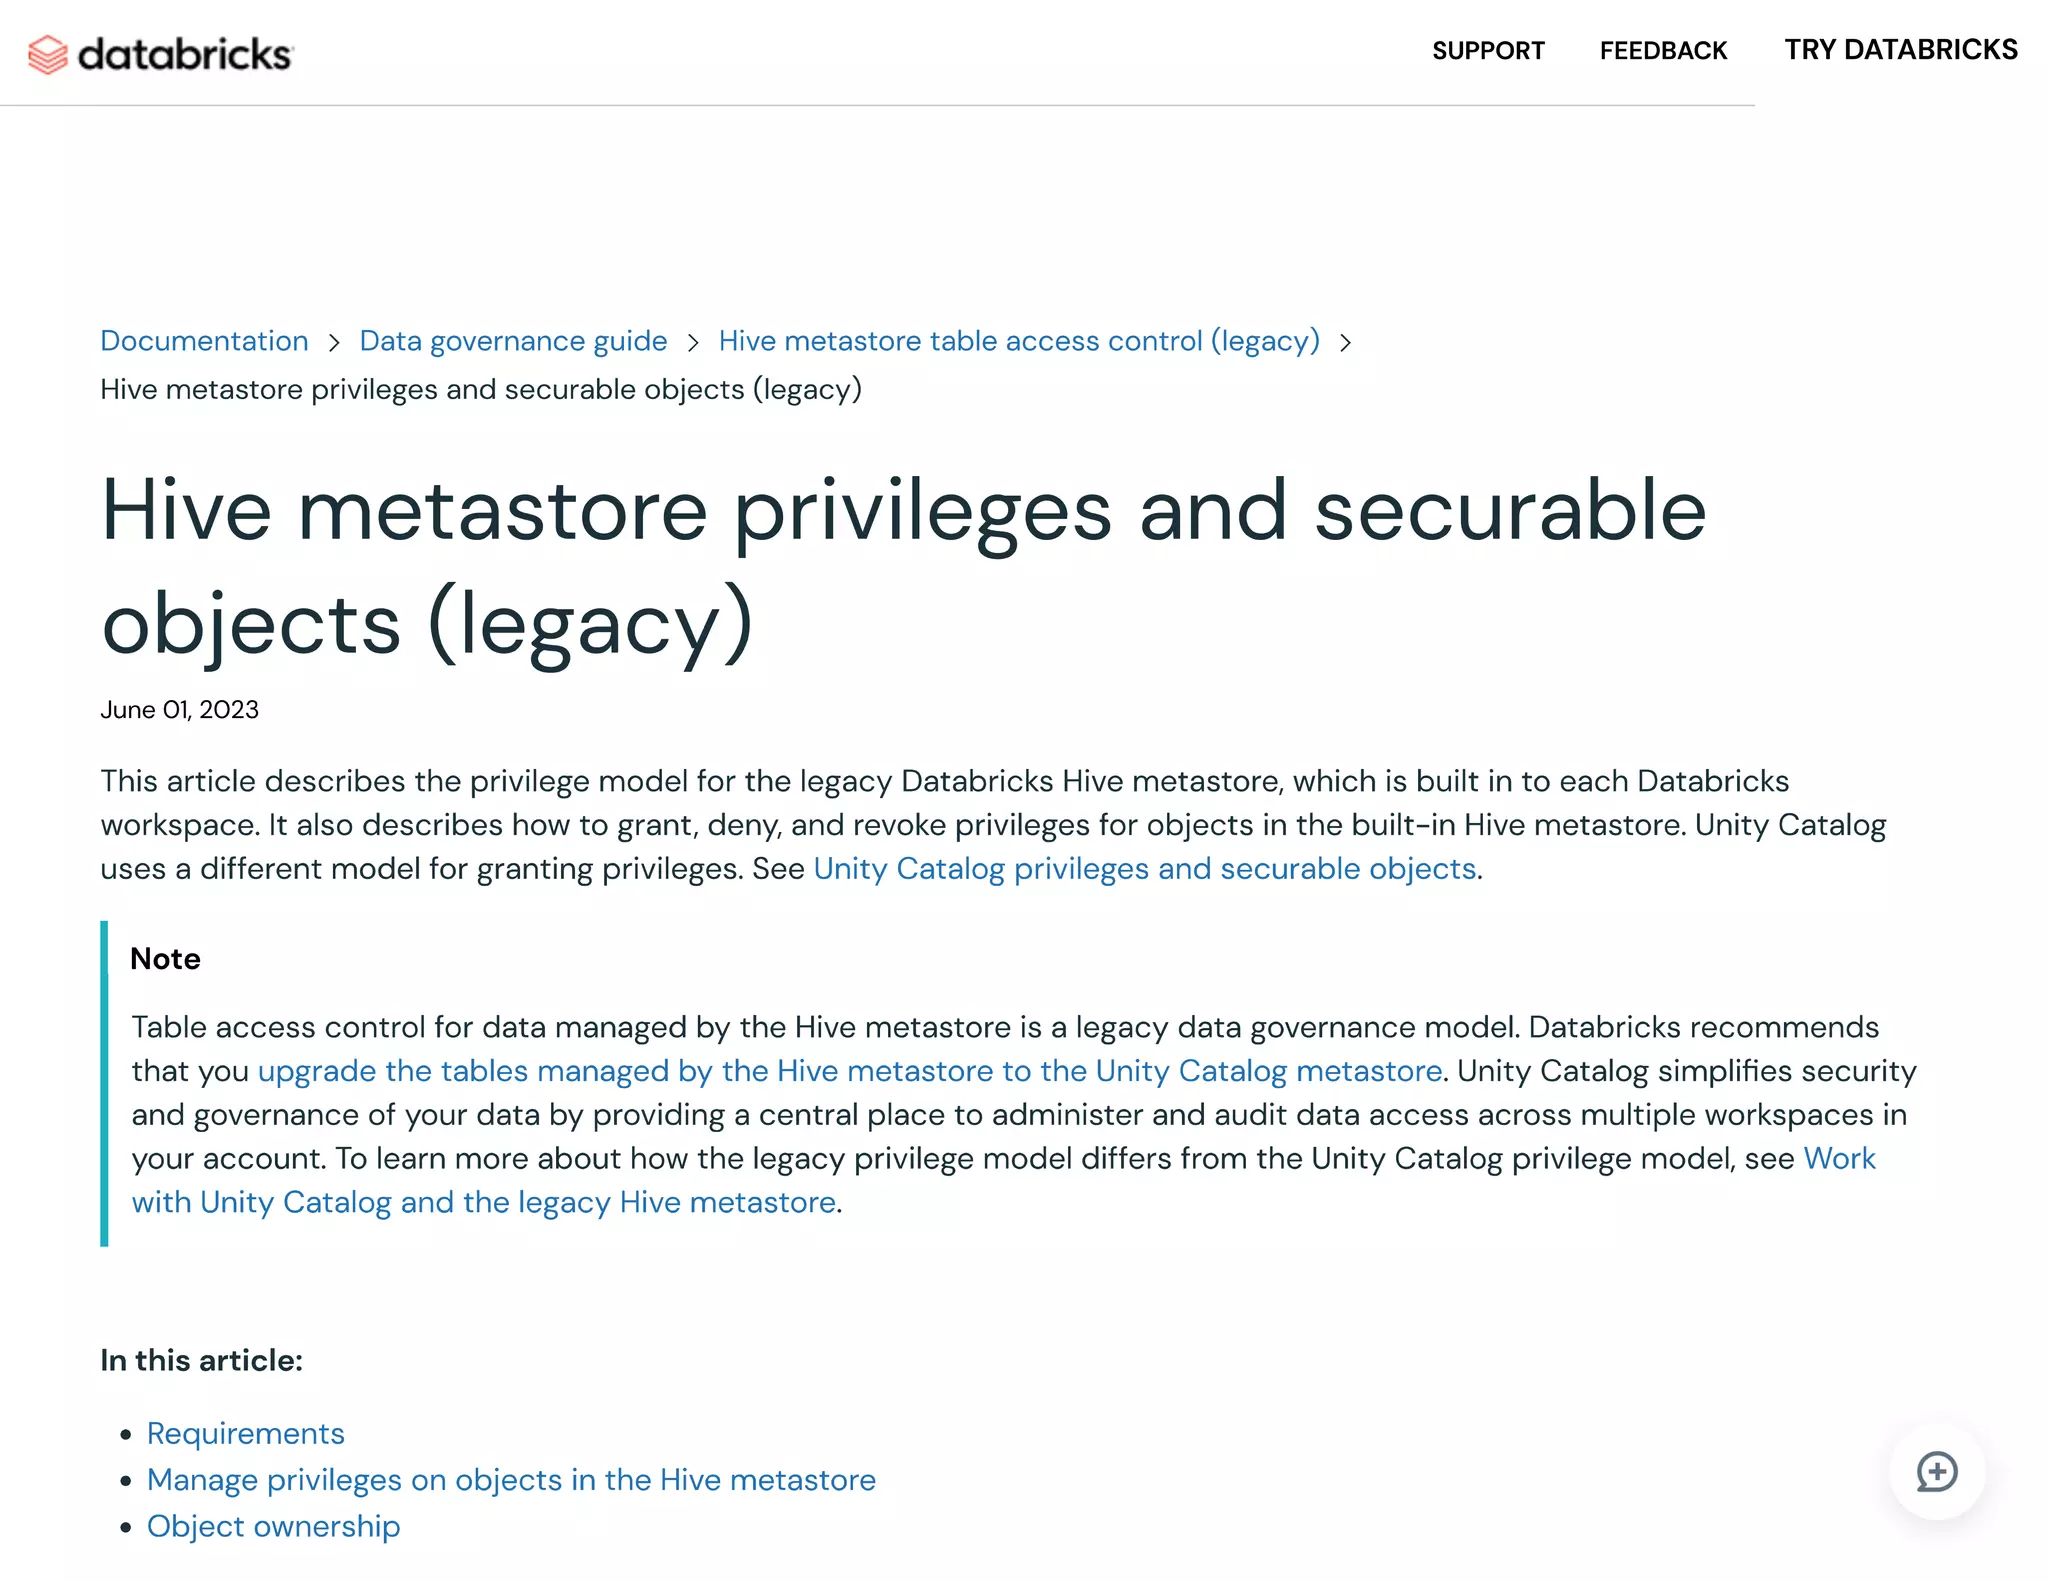The image size is (2048, 1582).
Task: Open the Support menu item
Action: tap(1488, 51)
